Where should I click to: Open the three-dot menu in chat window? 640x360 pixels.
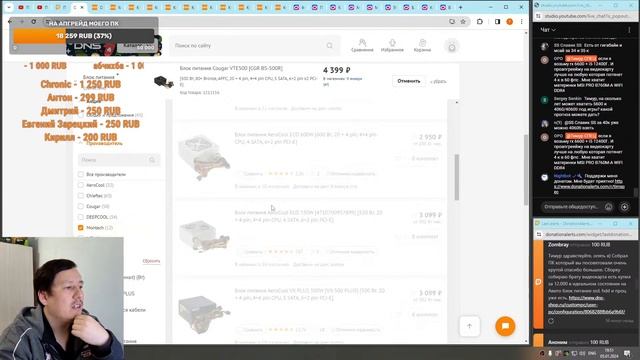click(x=629, y=30)
